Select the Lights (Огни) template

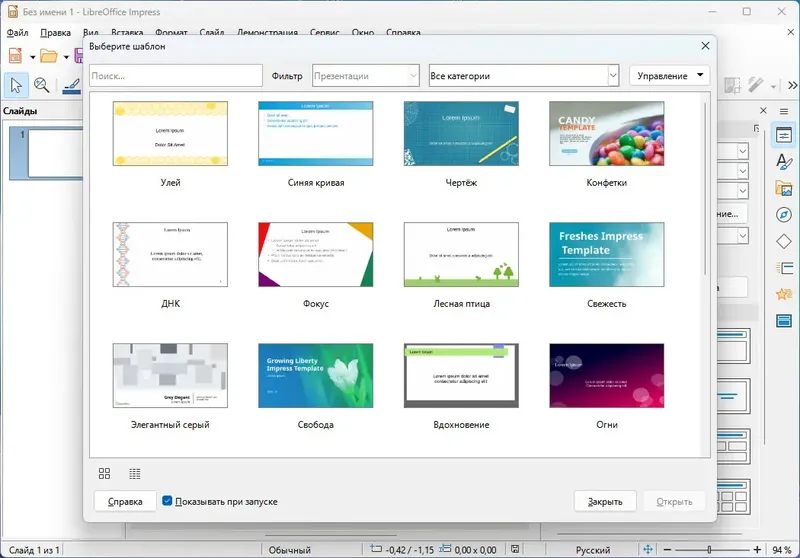coord(607,375)
